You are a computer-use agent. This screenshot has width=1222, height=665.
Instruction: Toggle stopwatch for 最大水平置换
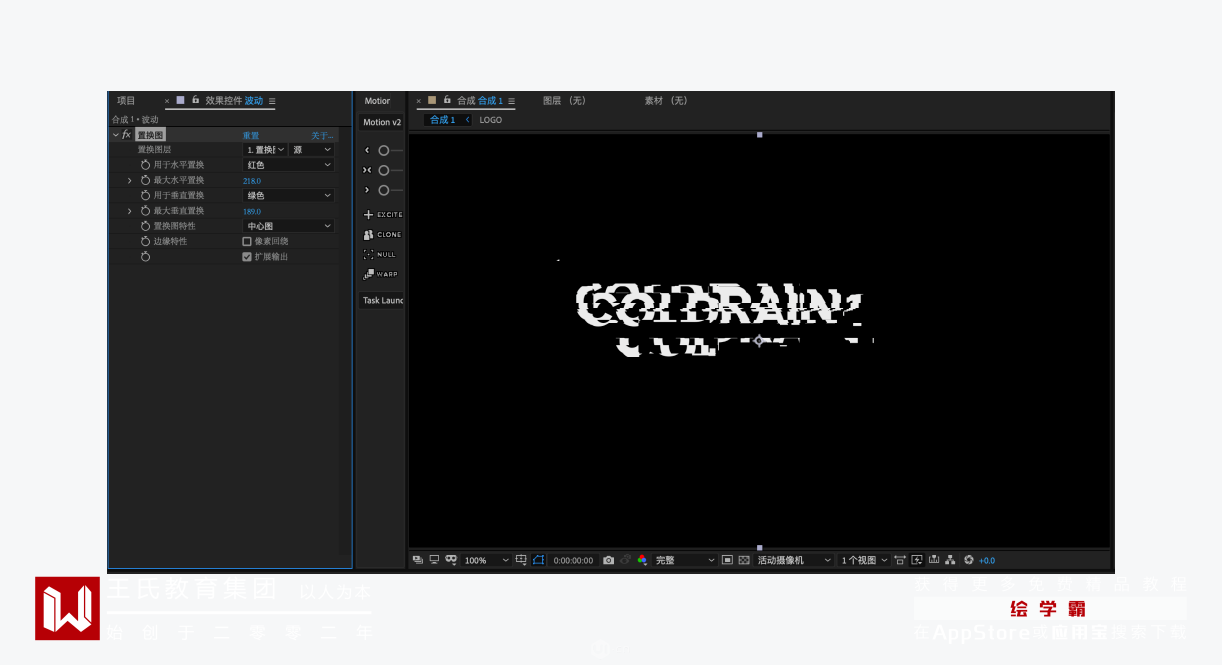[145, 180]
